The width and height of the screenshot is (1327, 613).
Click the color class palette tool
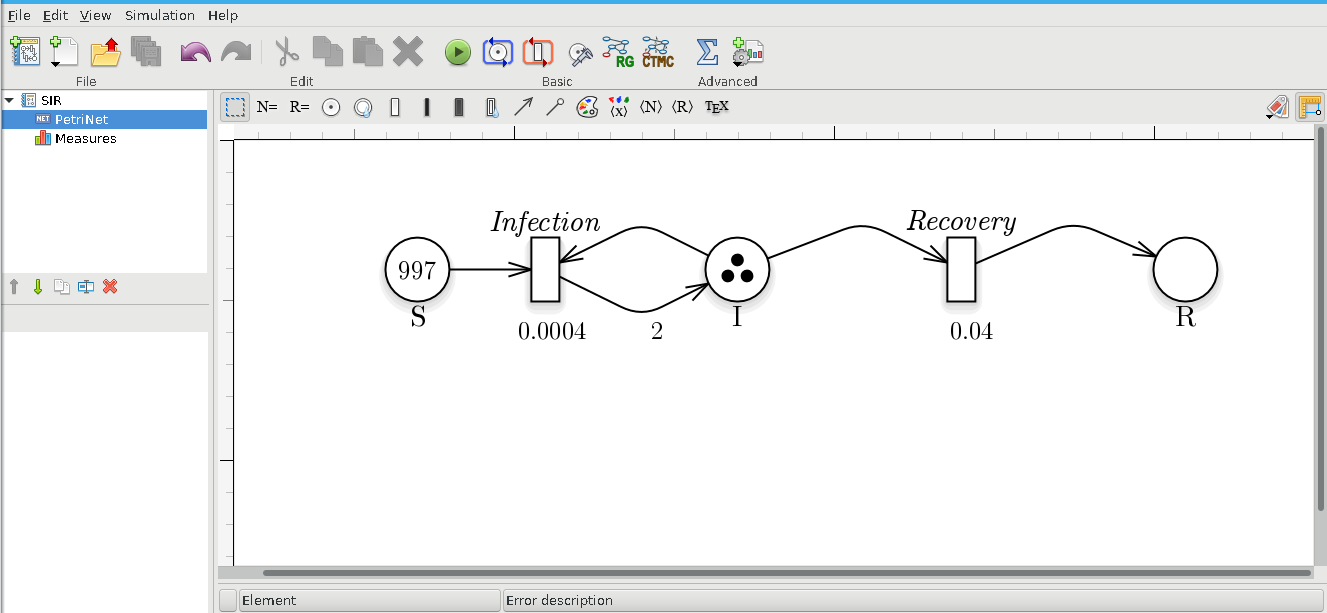tap(587, 107)
